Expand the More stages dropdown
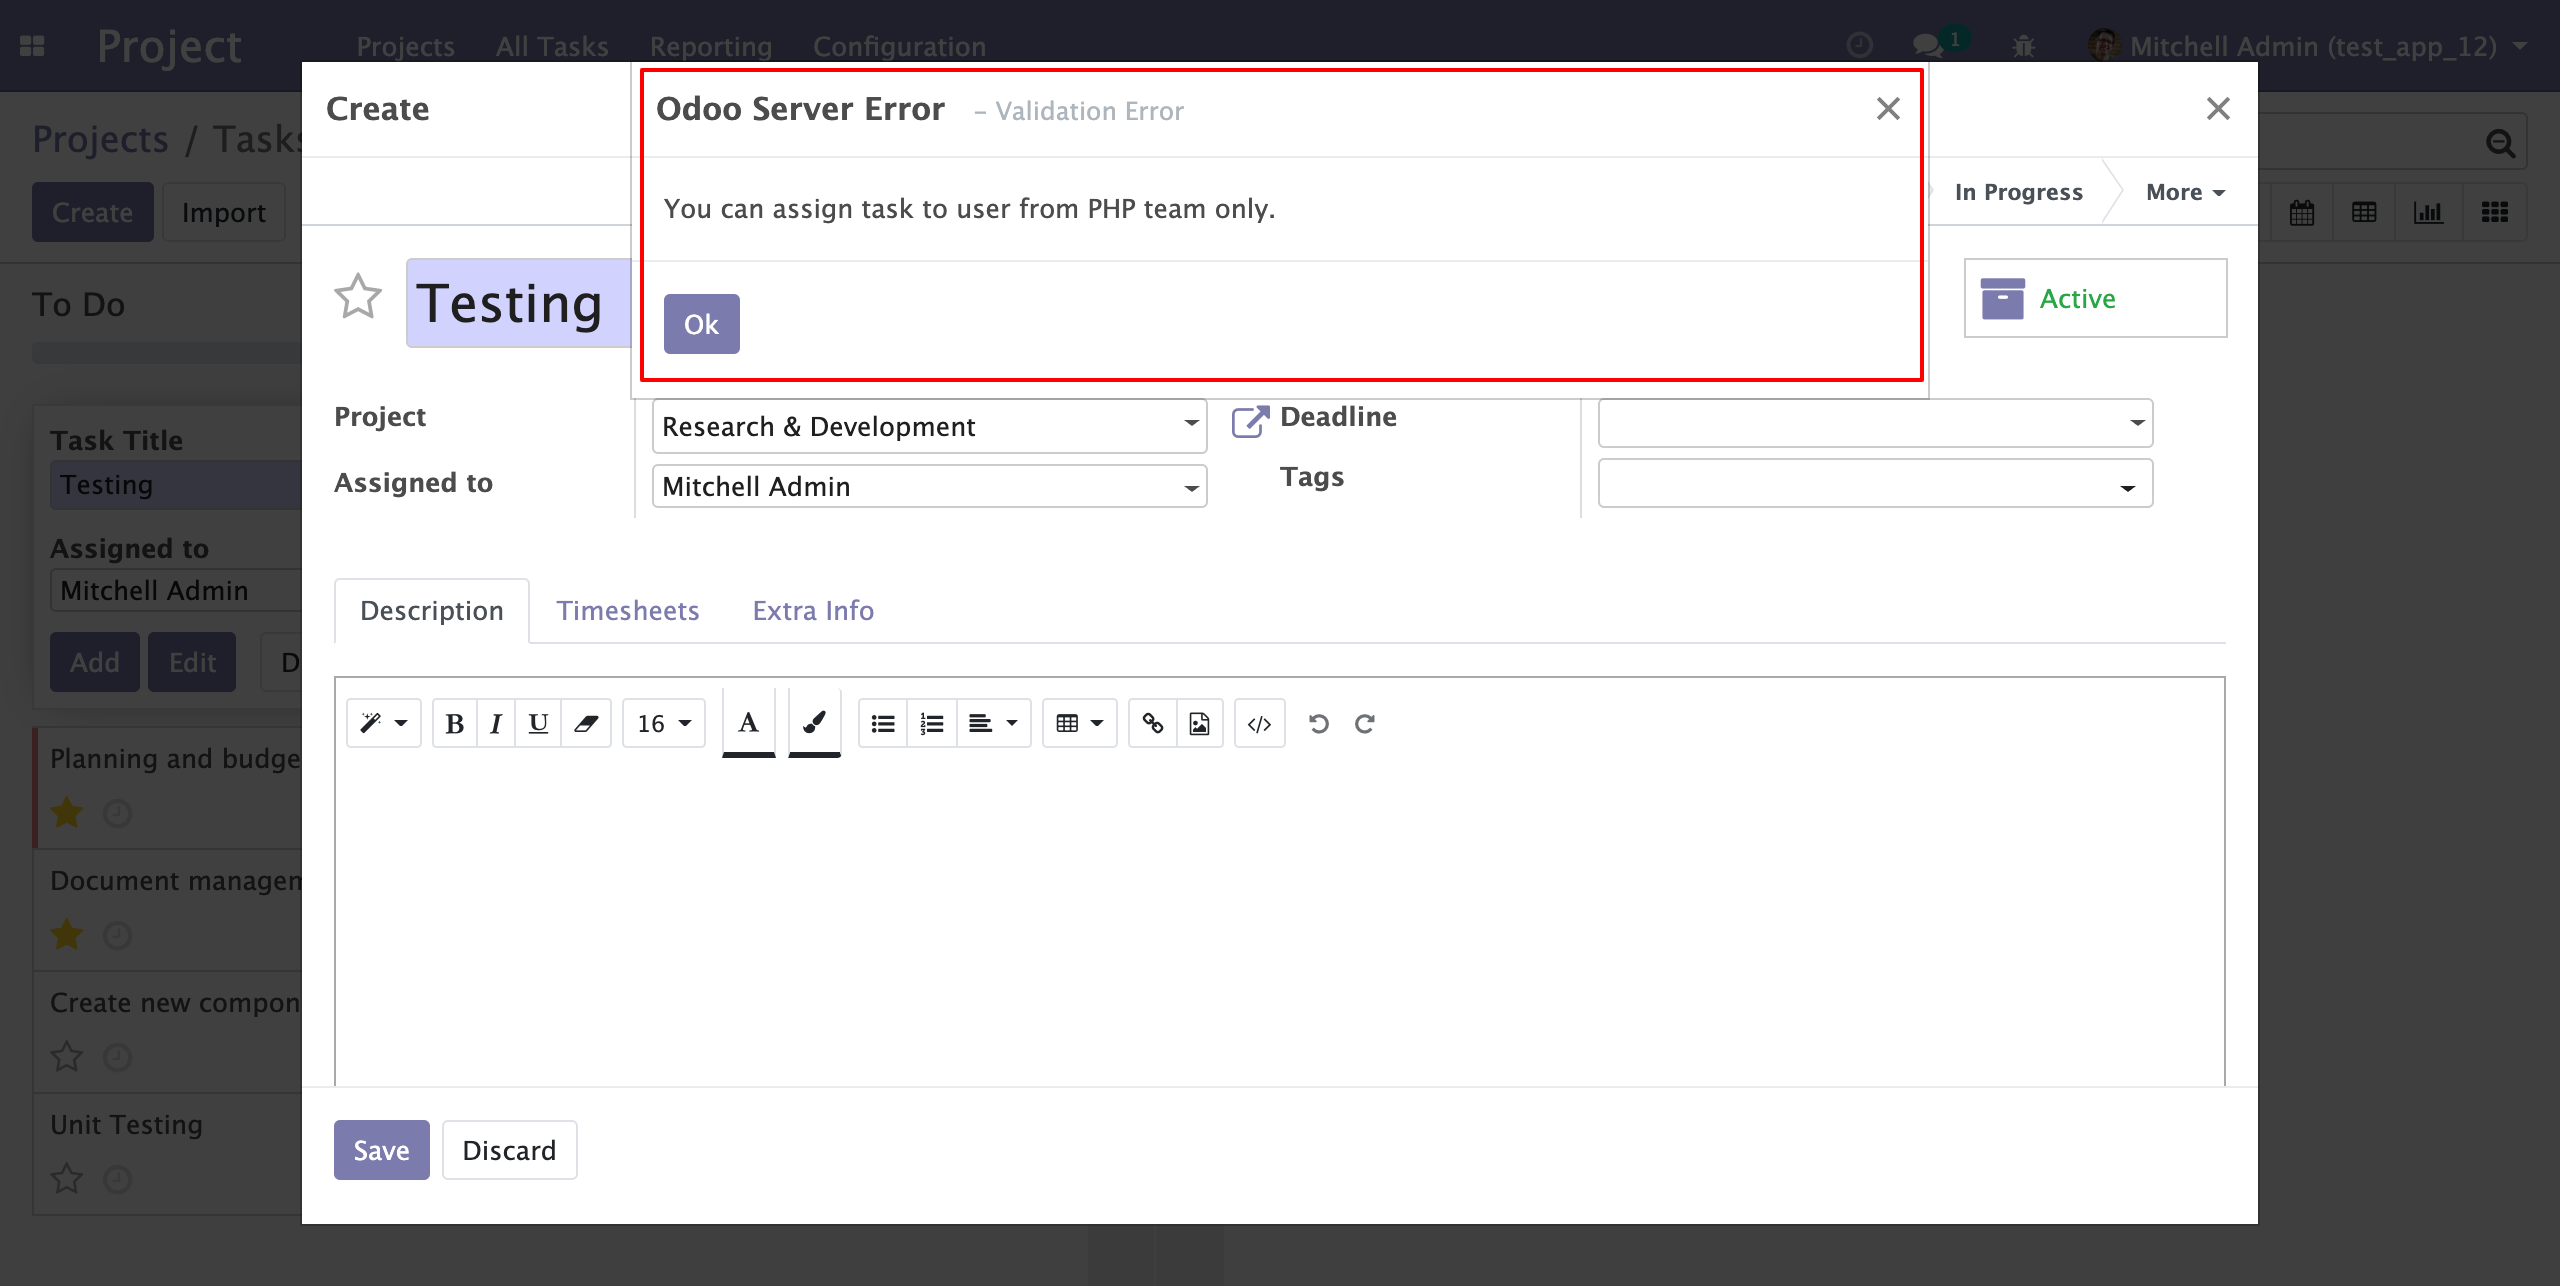 point(2185,192)
